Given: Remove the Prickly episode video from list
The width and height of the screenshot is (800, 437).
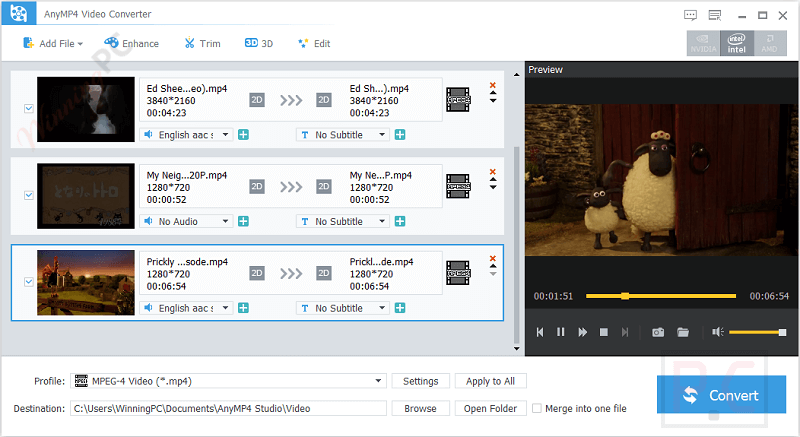Looking at the screenshot, I should click(x=493, y=259).
